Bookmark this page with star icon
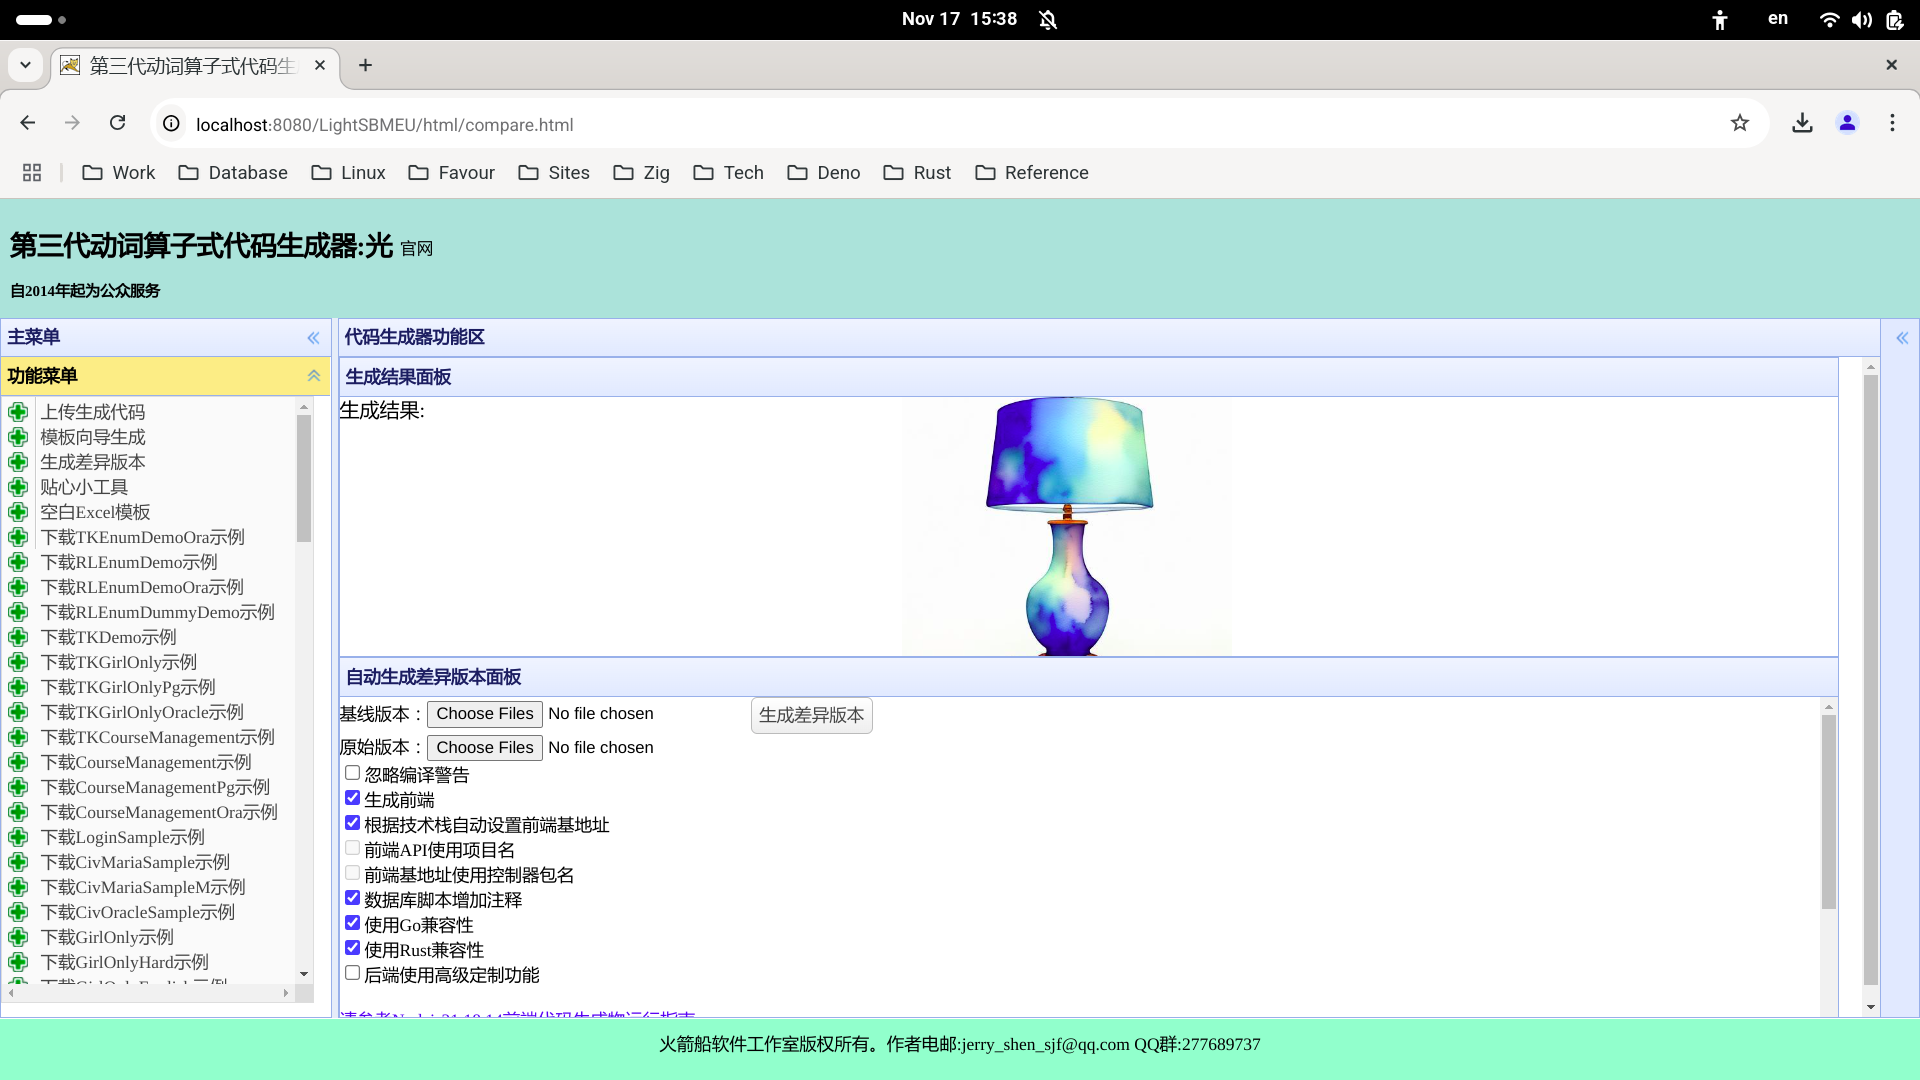 tap(1740, 123)
